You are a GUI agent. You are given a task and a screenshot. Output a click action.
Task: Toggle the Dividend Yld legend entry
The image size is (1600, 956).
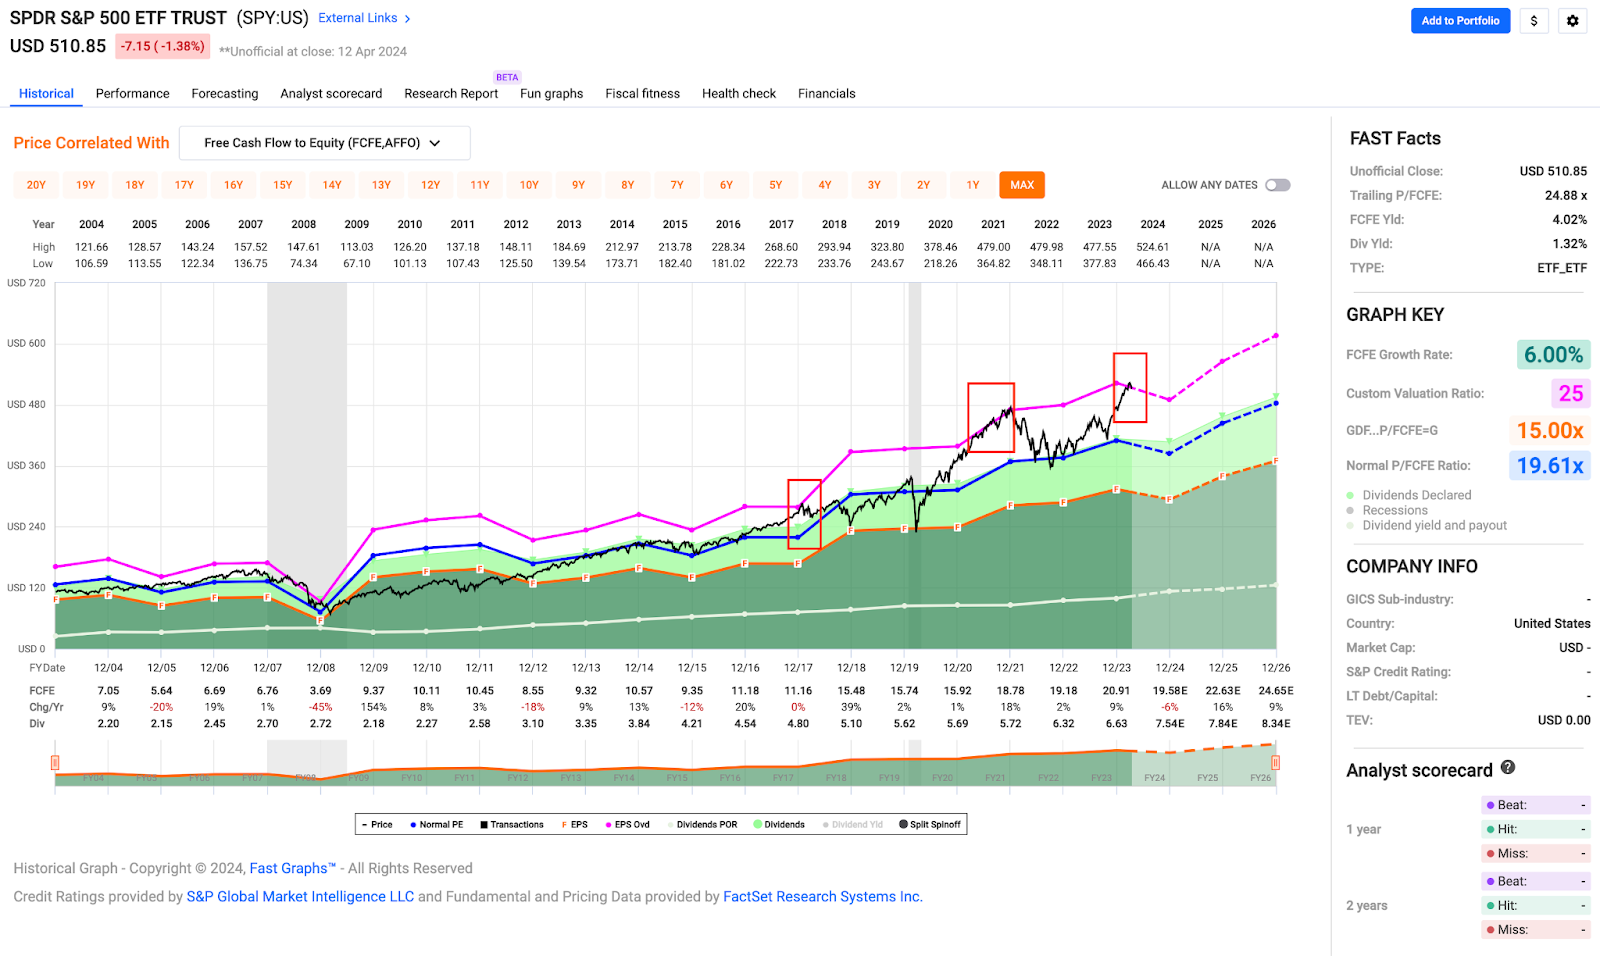pyautogui.click(x=852, y=825)
